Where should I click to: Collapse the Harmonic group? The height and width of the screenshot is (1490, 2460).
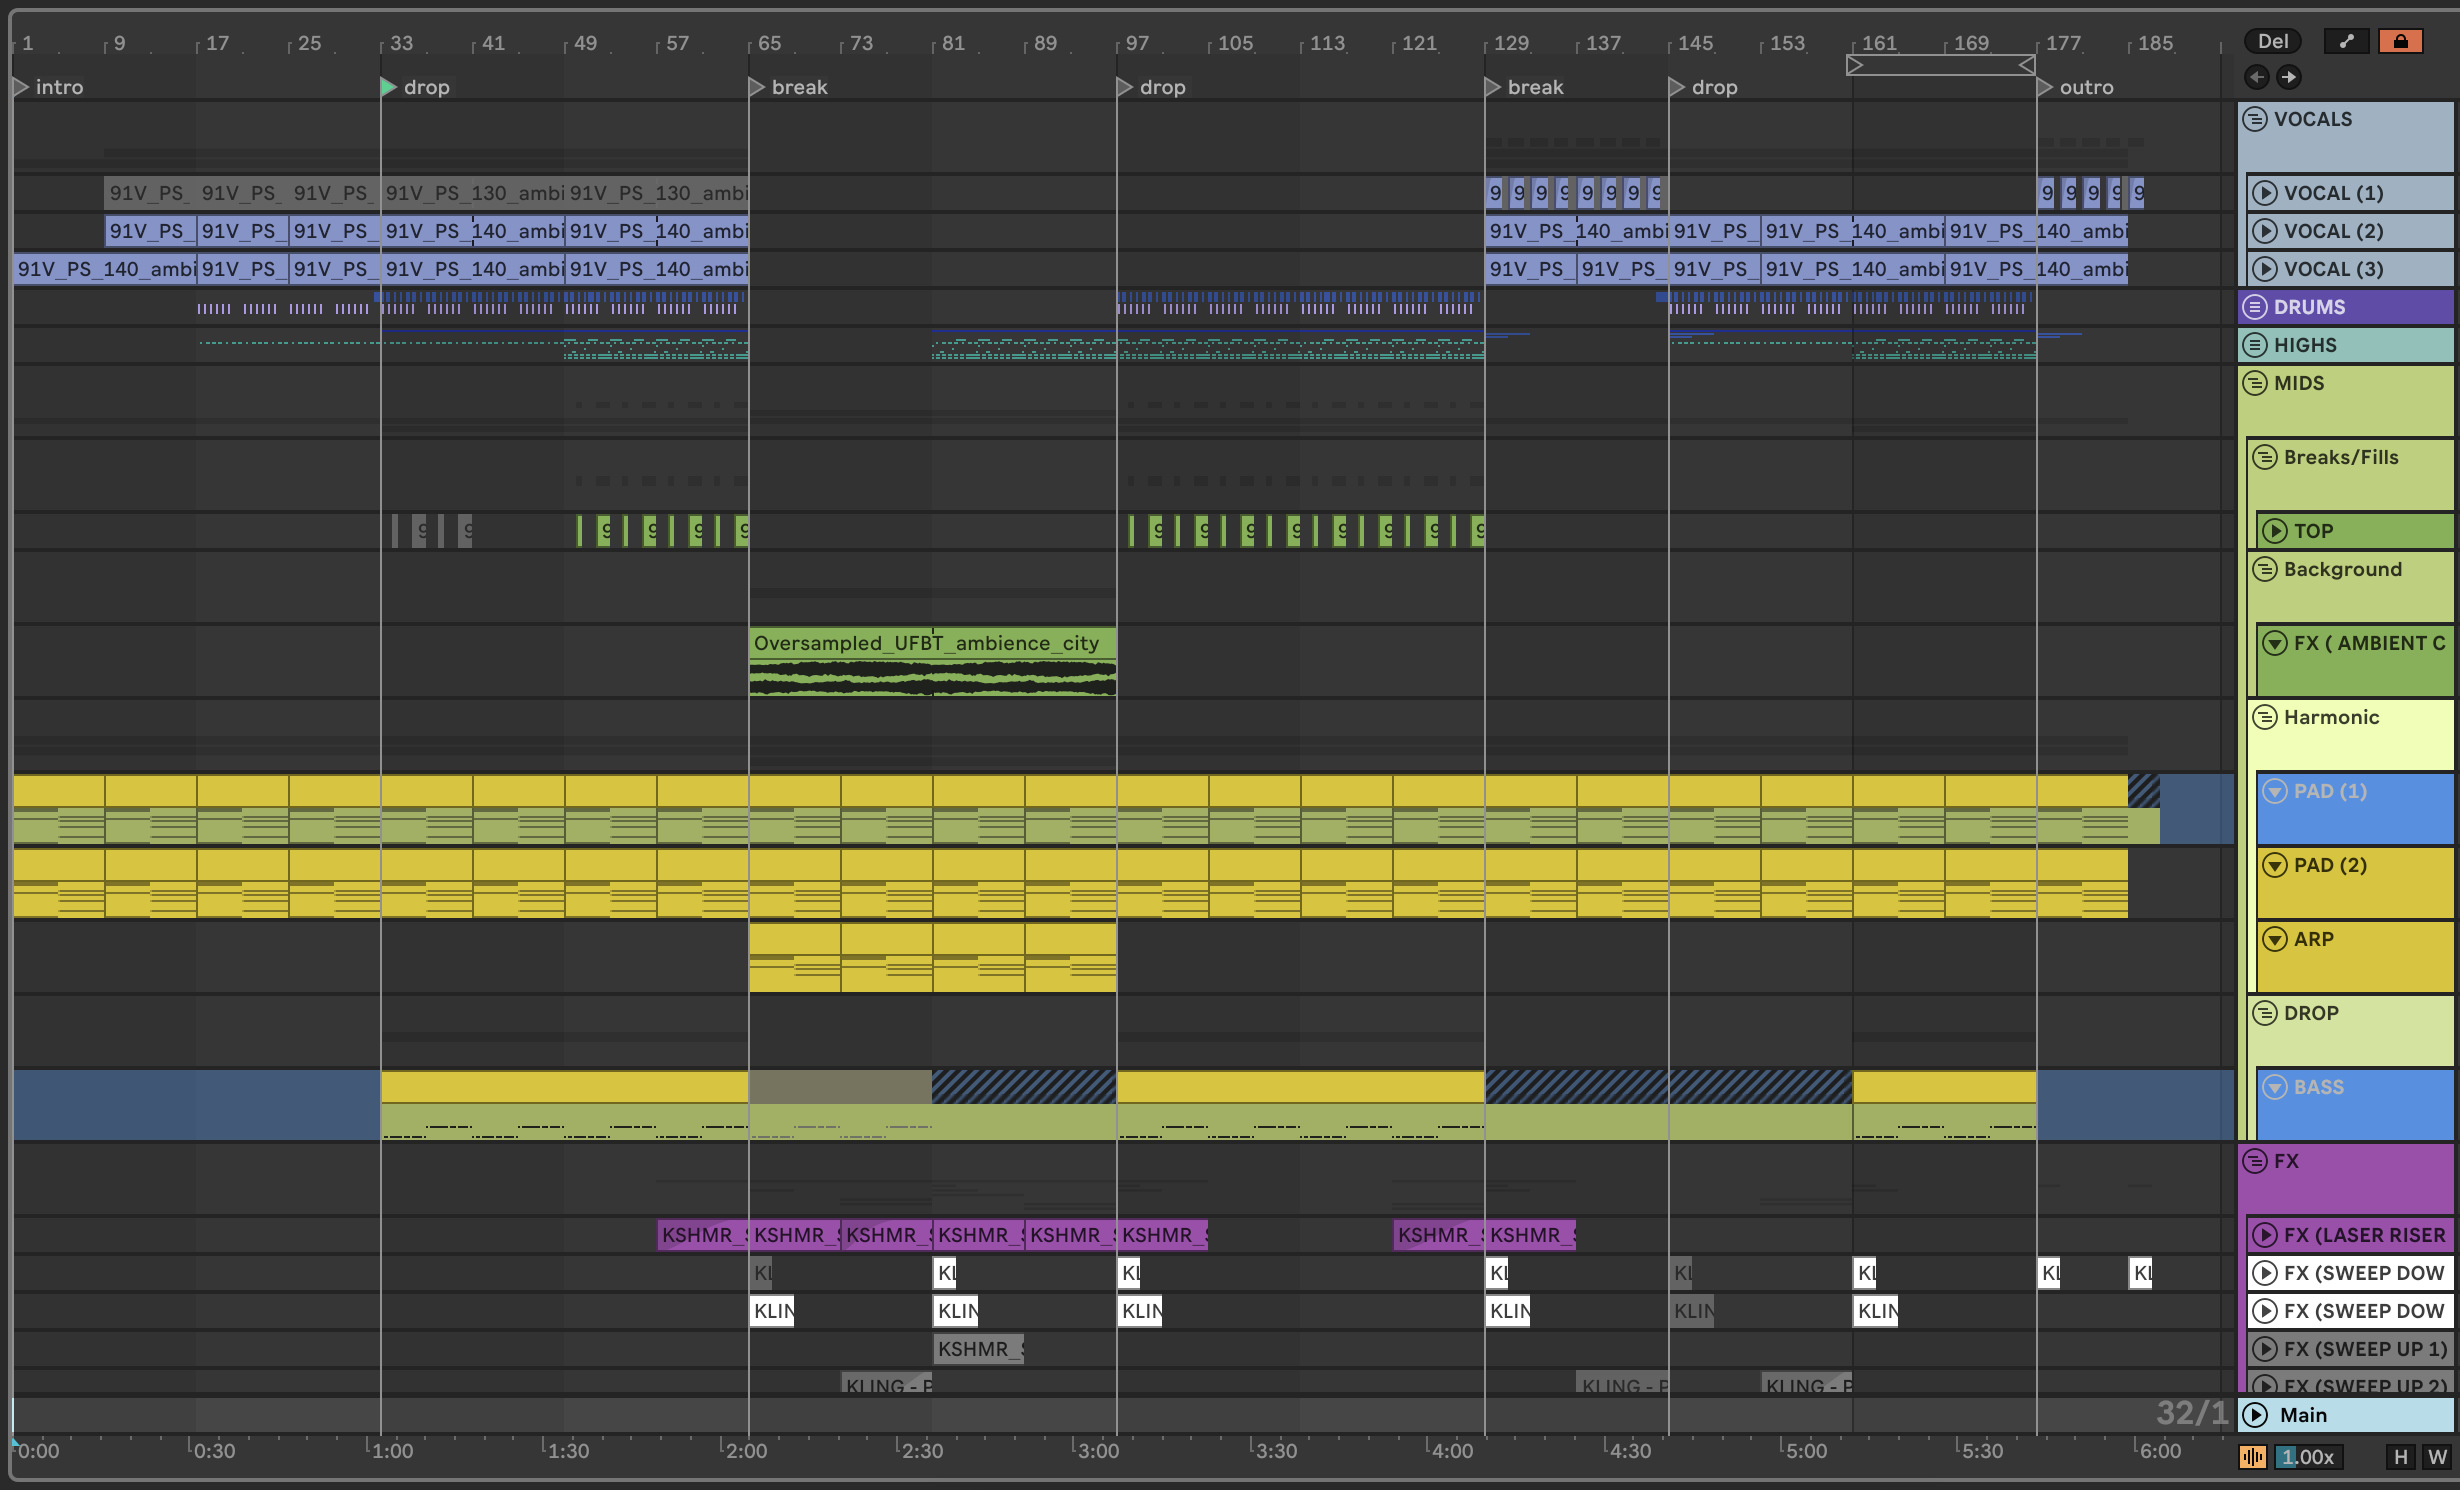(x=2266, y=717)
